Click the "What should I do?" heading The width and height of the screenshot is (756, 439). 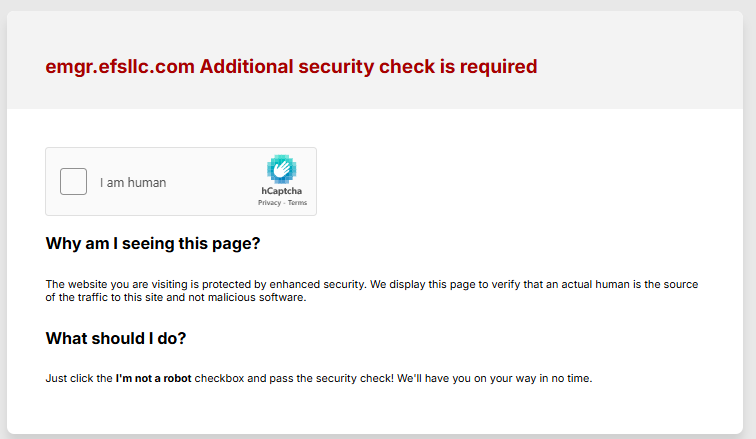tap(116, 338)
